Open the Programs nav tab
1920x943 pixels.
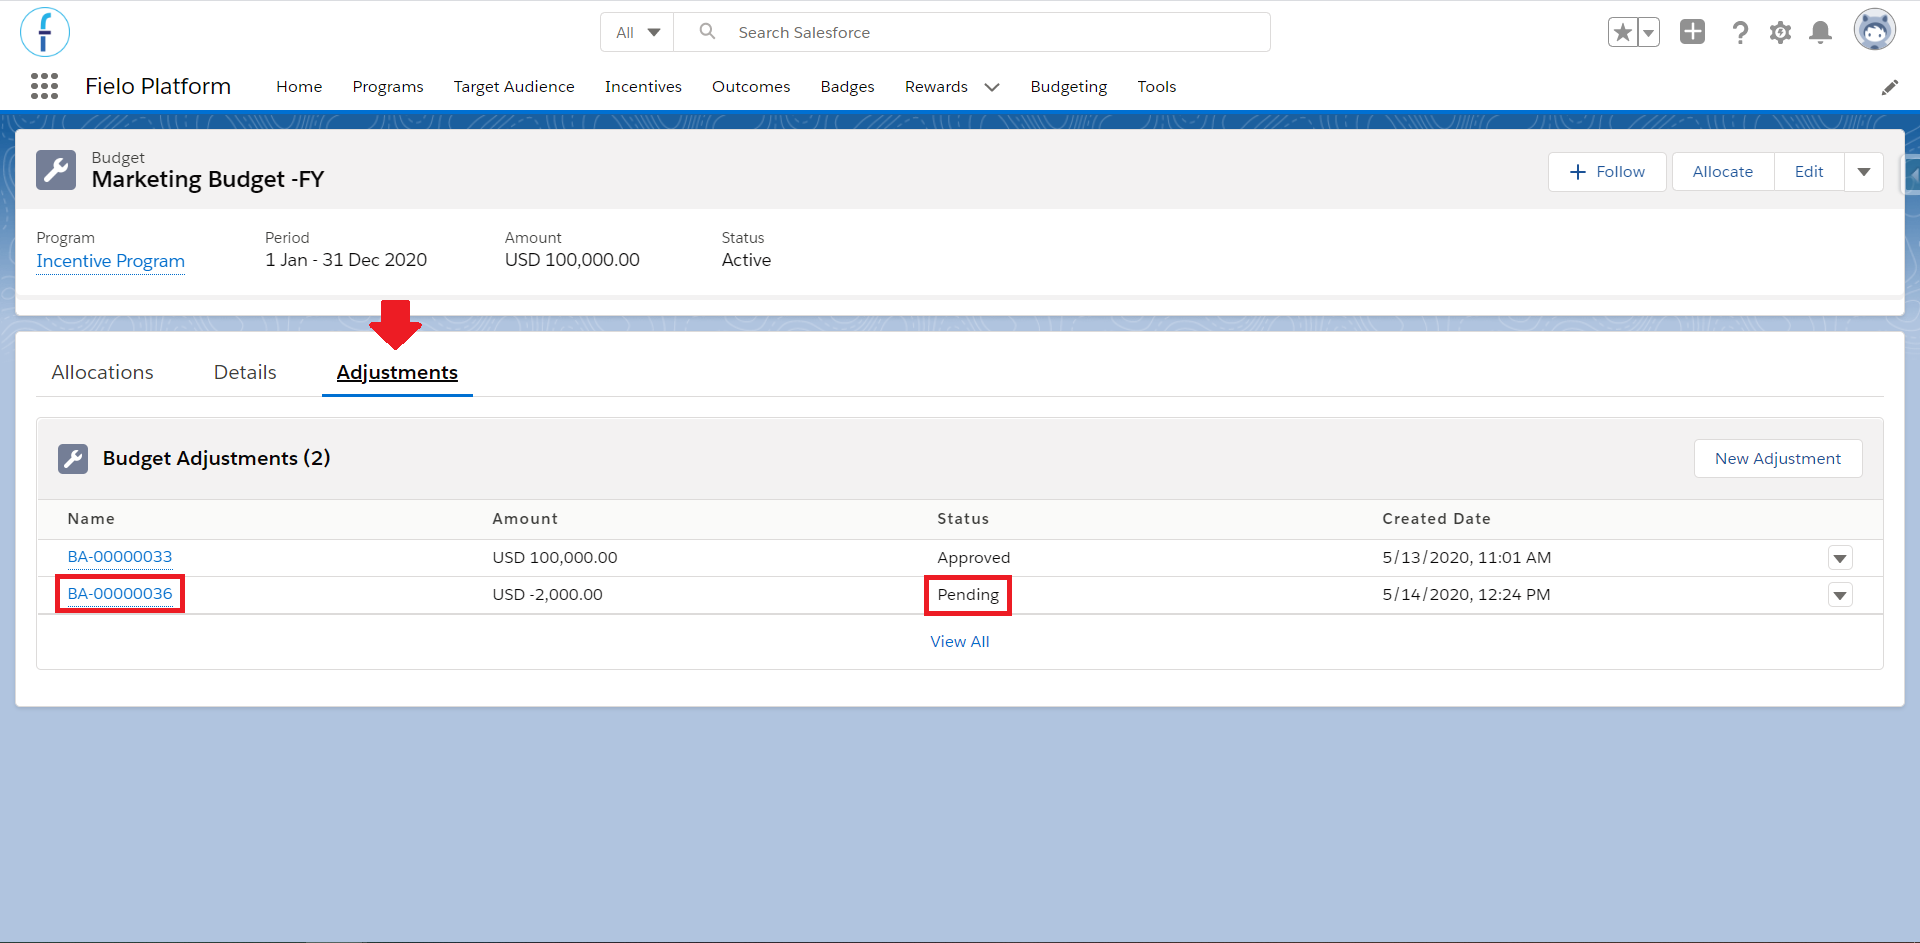tap(388, 87)
